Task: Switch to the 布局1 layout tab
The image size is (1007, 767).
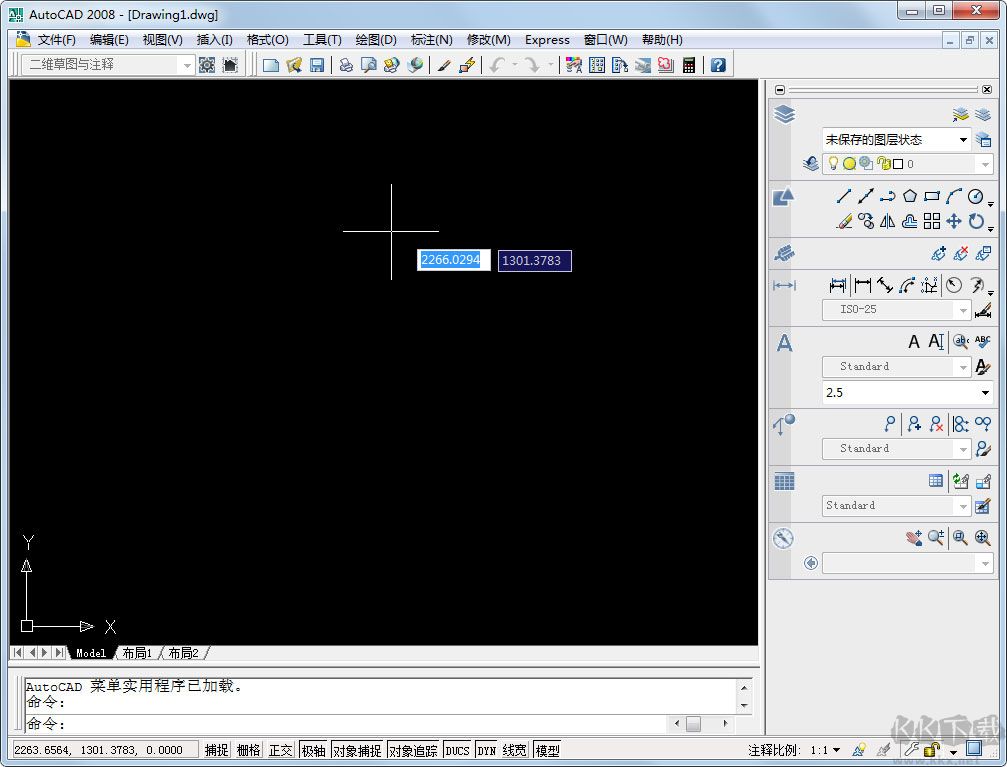Action: click(137, 653)
